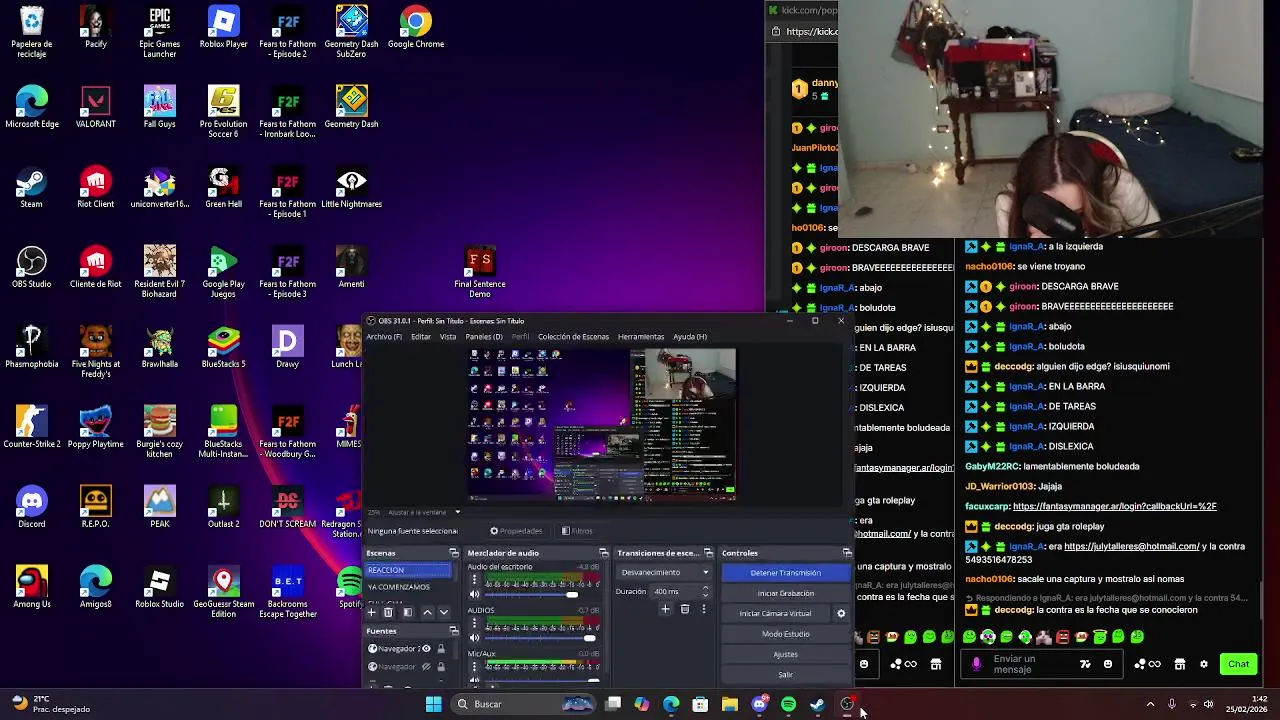Open the Herramientas menu in OBS

(641, 337)
